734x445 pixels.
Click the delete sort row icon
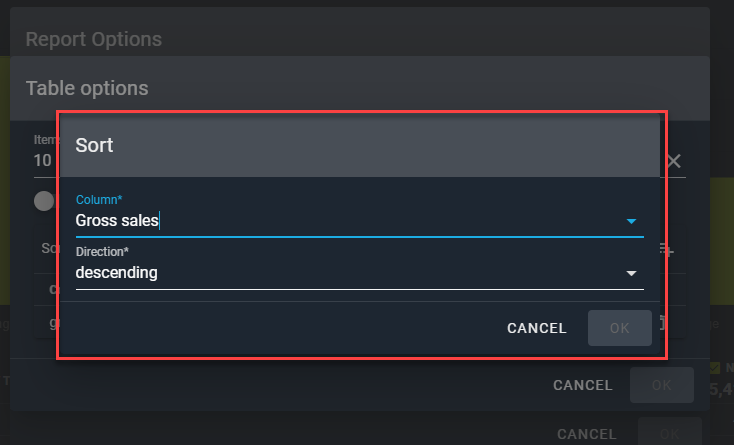point(662,322)
